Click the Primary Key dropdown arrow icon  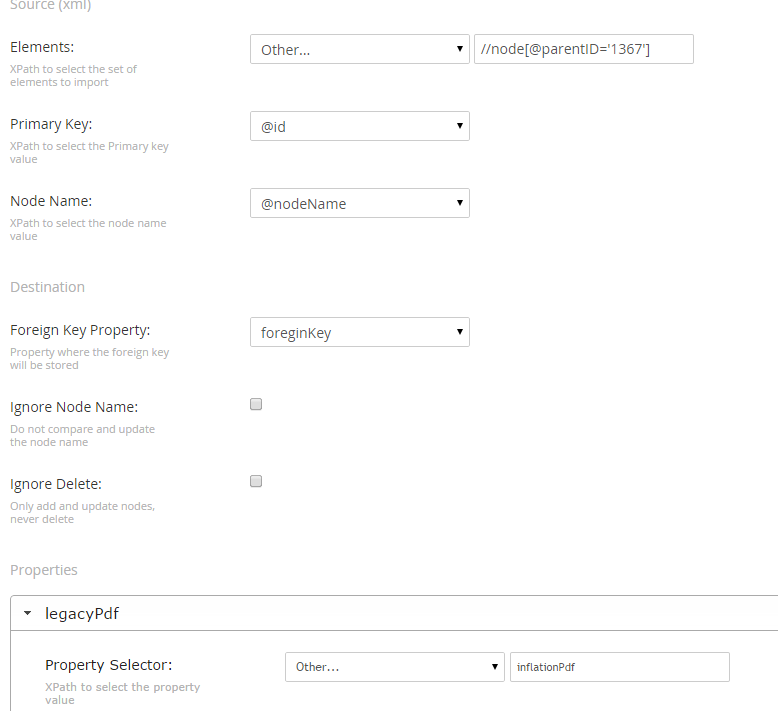459,126
